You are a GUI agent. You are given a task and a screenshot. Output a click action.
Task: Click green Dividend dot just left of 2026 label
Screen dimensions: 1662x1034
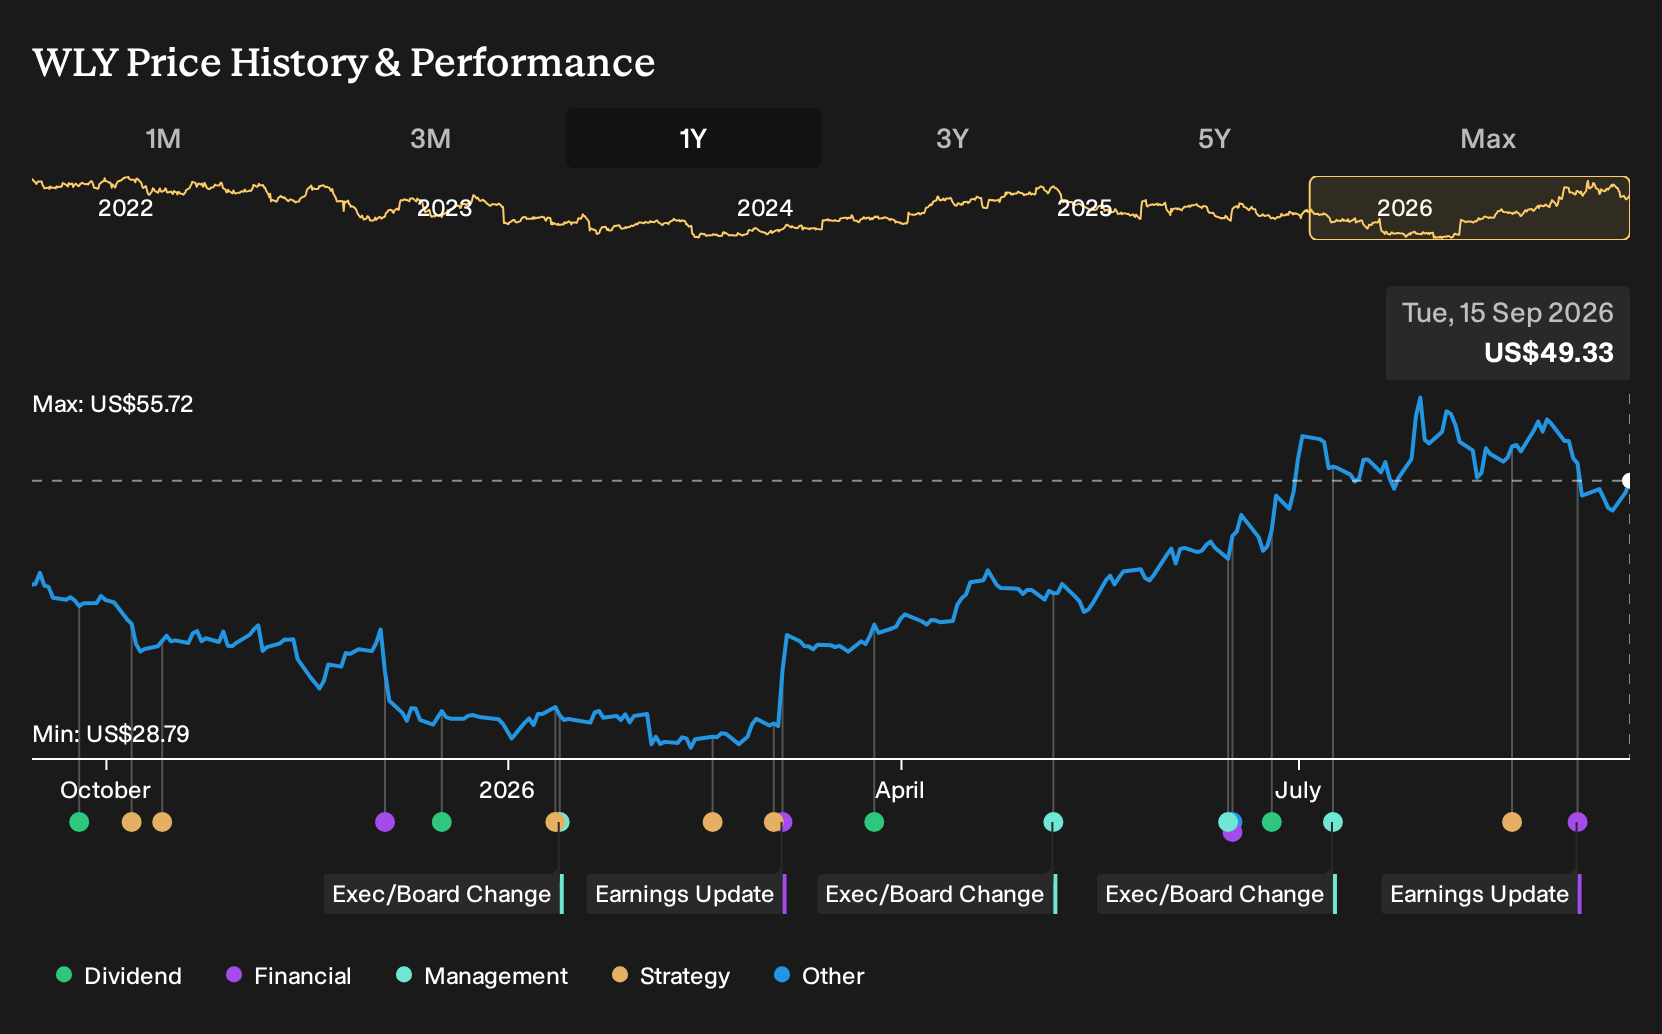[x=442, y=822]
